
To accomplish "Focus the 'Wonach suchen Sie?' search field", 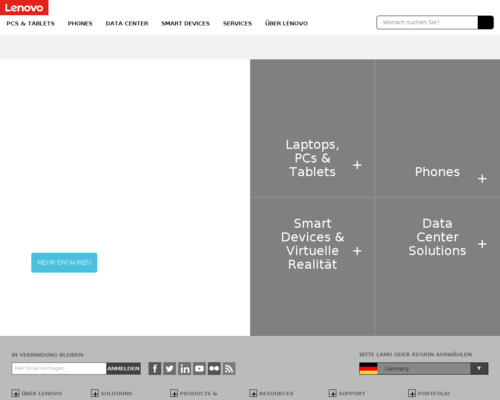I will click(427, 22).
